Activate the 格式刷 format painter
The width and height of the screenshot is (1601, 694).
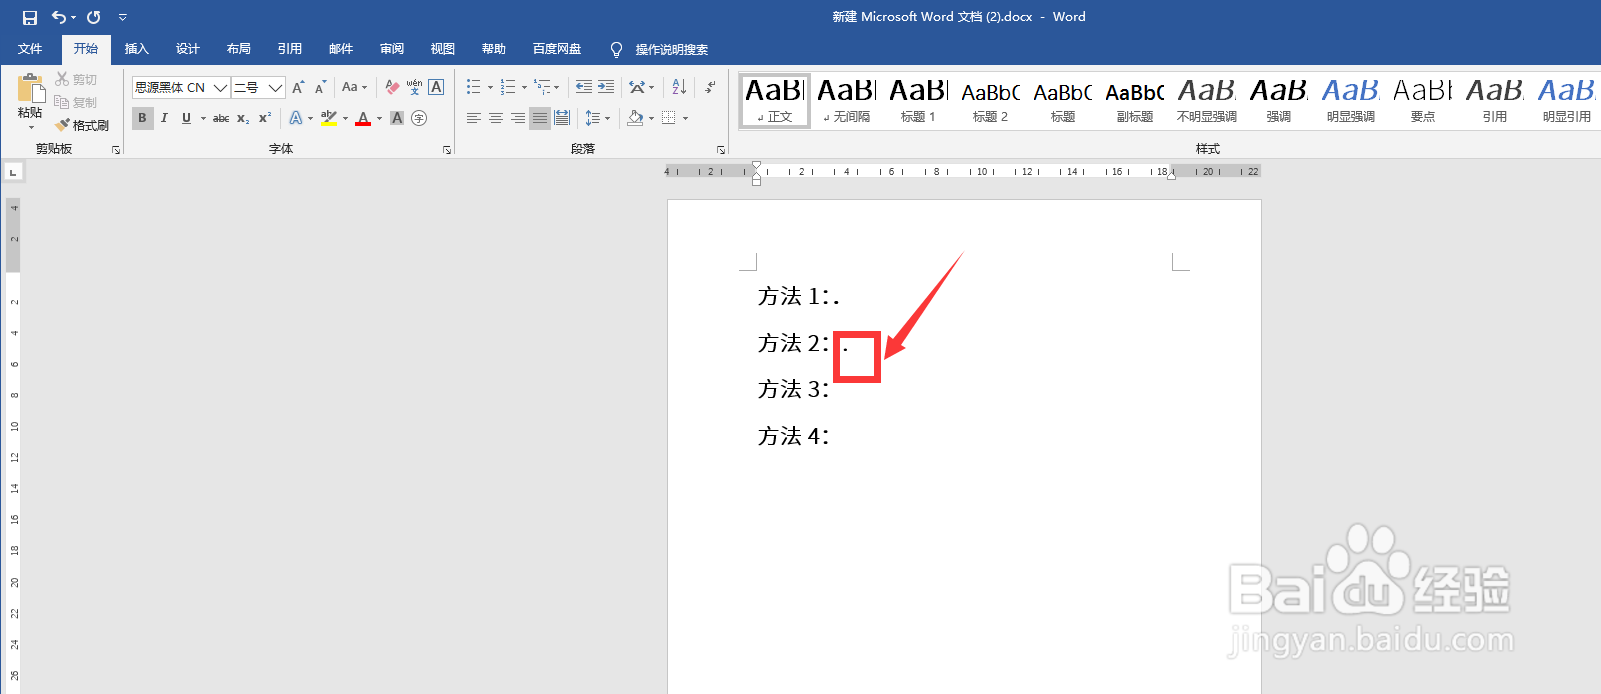coord(82,125)
